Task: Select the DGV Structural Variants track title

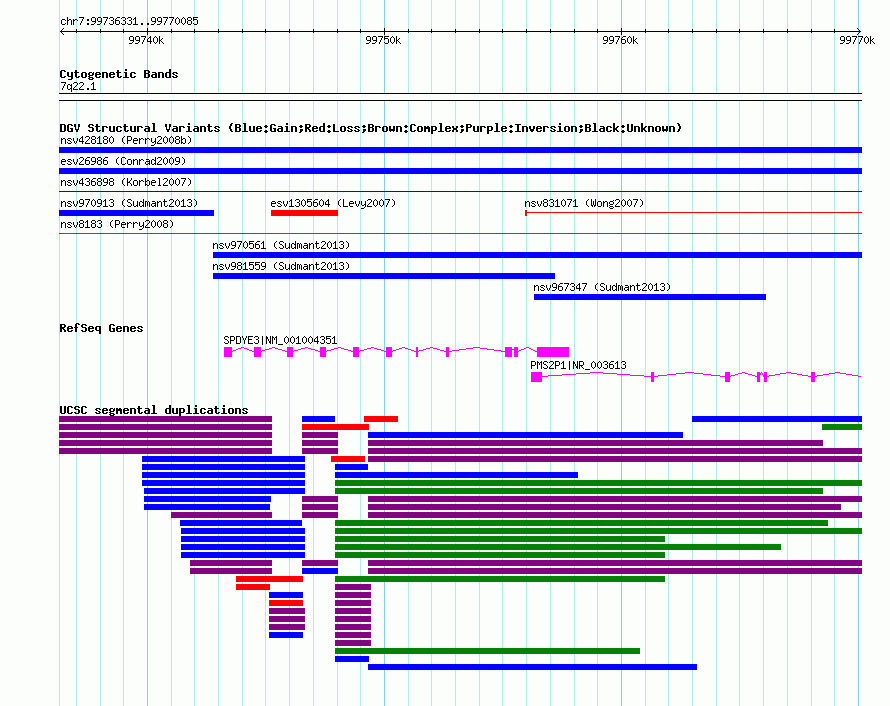Action: point(371,128)
